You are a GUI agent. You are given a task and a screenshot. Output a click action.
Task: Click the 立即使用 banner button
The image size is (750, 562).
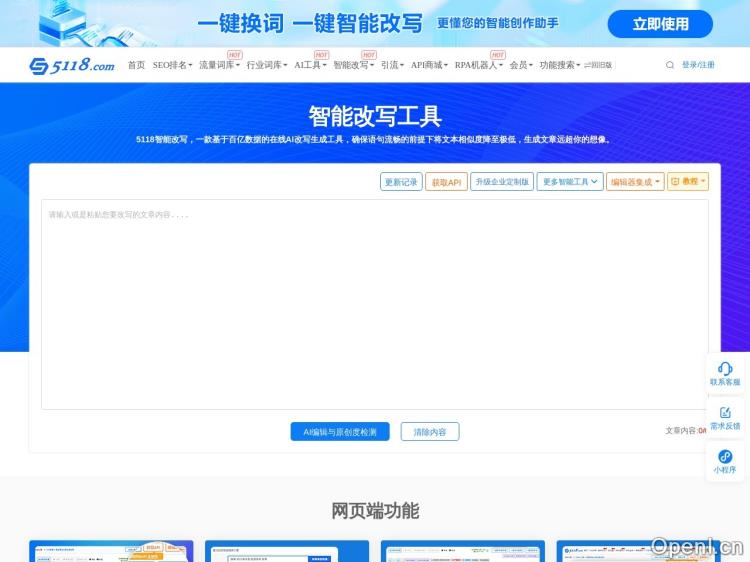660,24
